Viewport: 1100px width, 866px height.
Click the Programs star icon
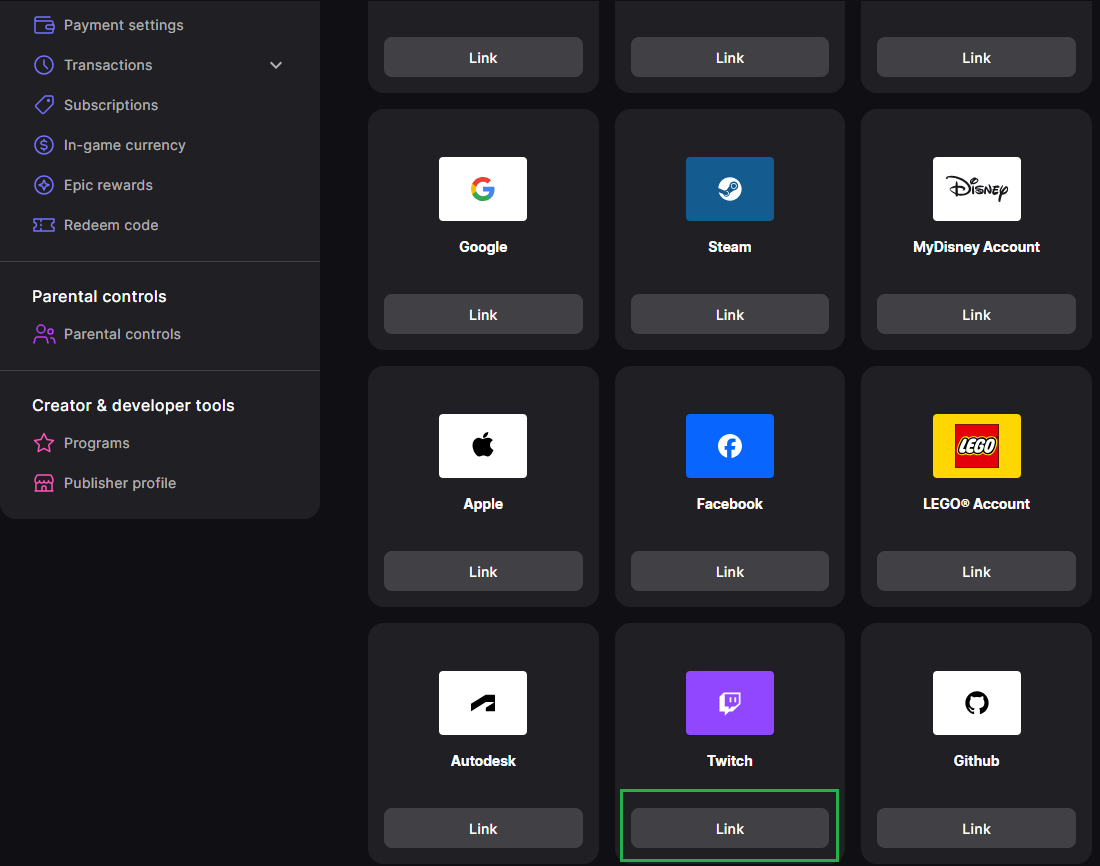(x=44, y=443)
